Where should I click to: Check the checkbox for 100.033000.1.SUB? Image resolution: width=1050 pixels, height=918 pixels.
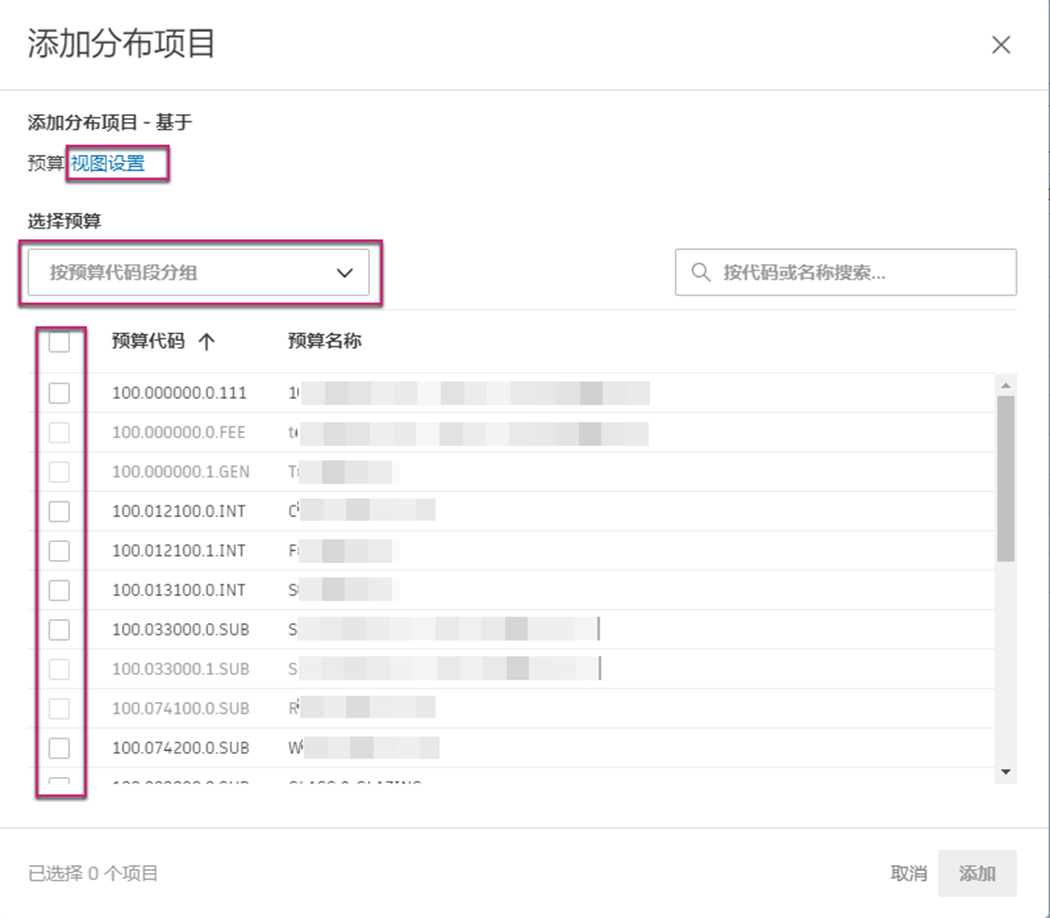click(x=60, y=669)
